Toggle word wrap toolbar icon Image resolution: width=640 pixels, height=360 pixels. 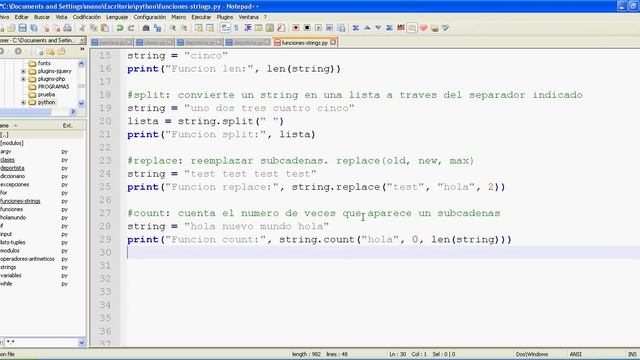(x=225, y=28)
